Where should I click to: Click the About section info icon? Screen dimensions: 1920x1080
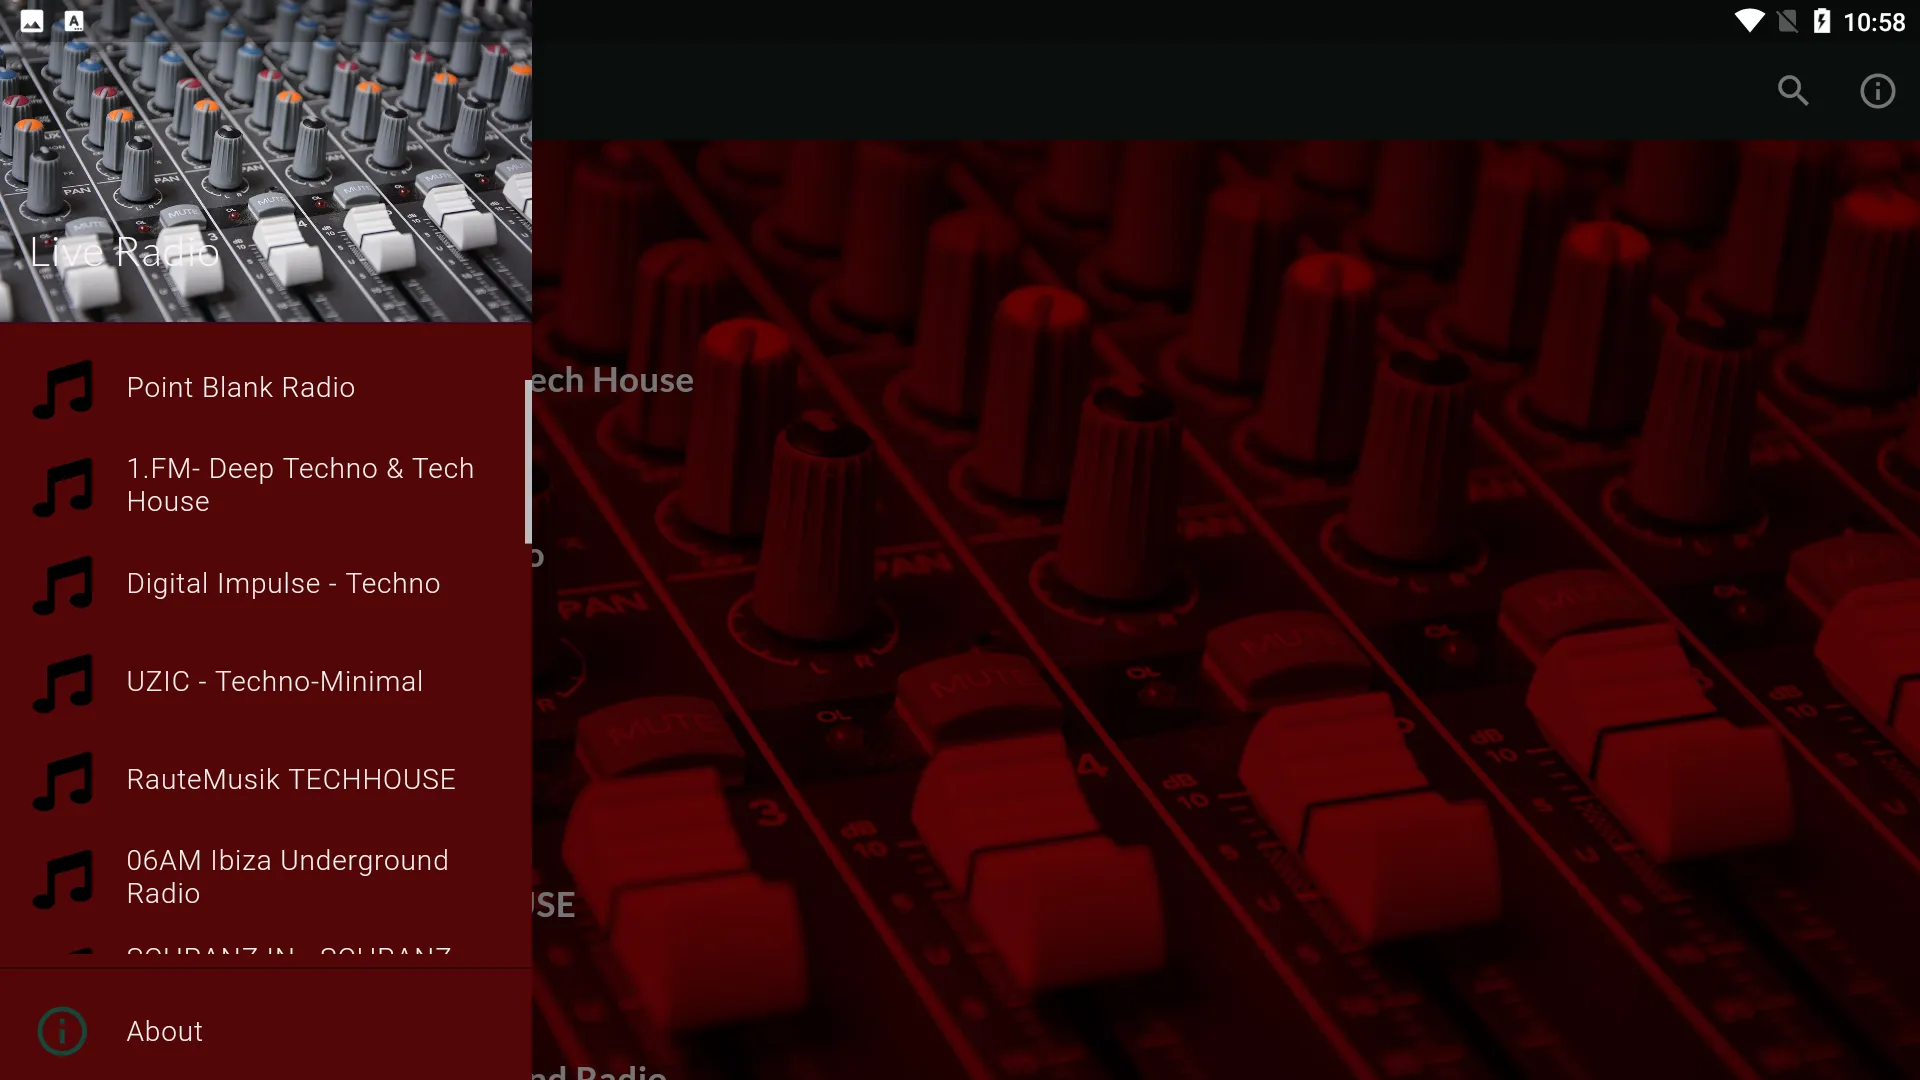point(62,1031)
